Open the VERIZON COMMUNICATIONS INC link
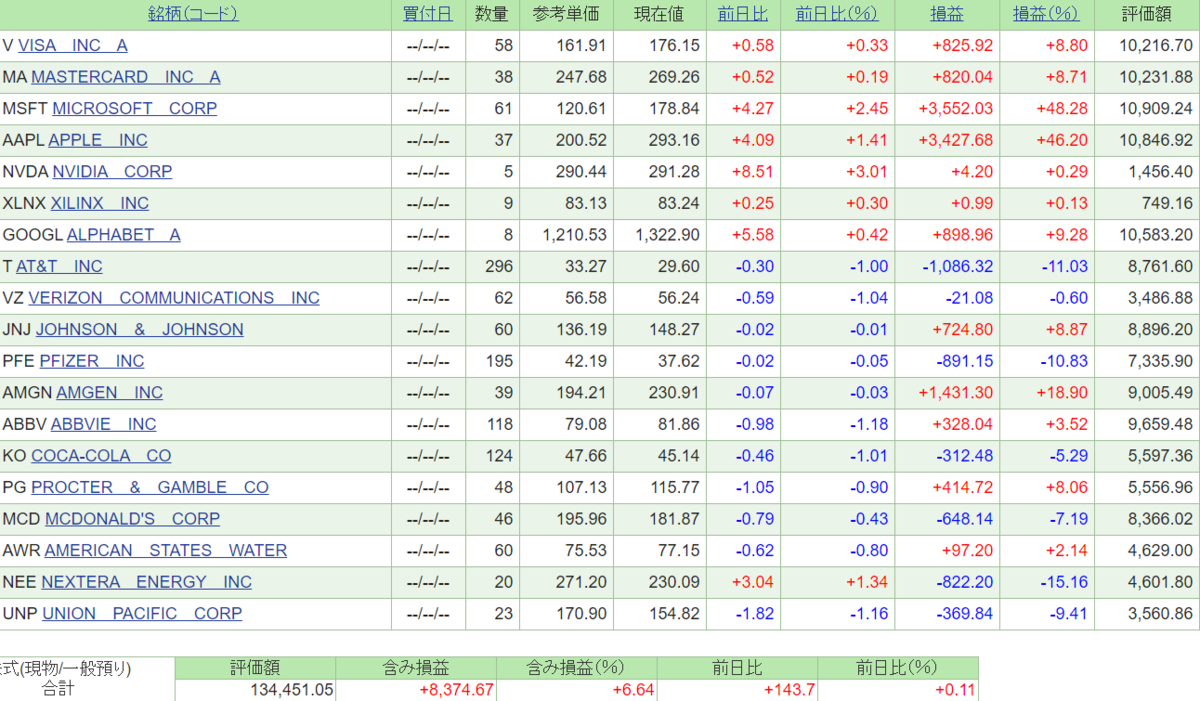 point(174,298)
